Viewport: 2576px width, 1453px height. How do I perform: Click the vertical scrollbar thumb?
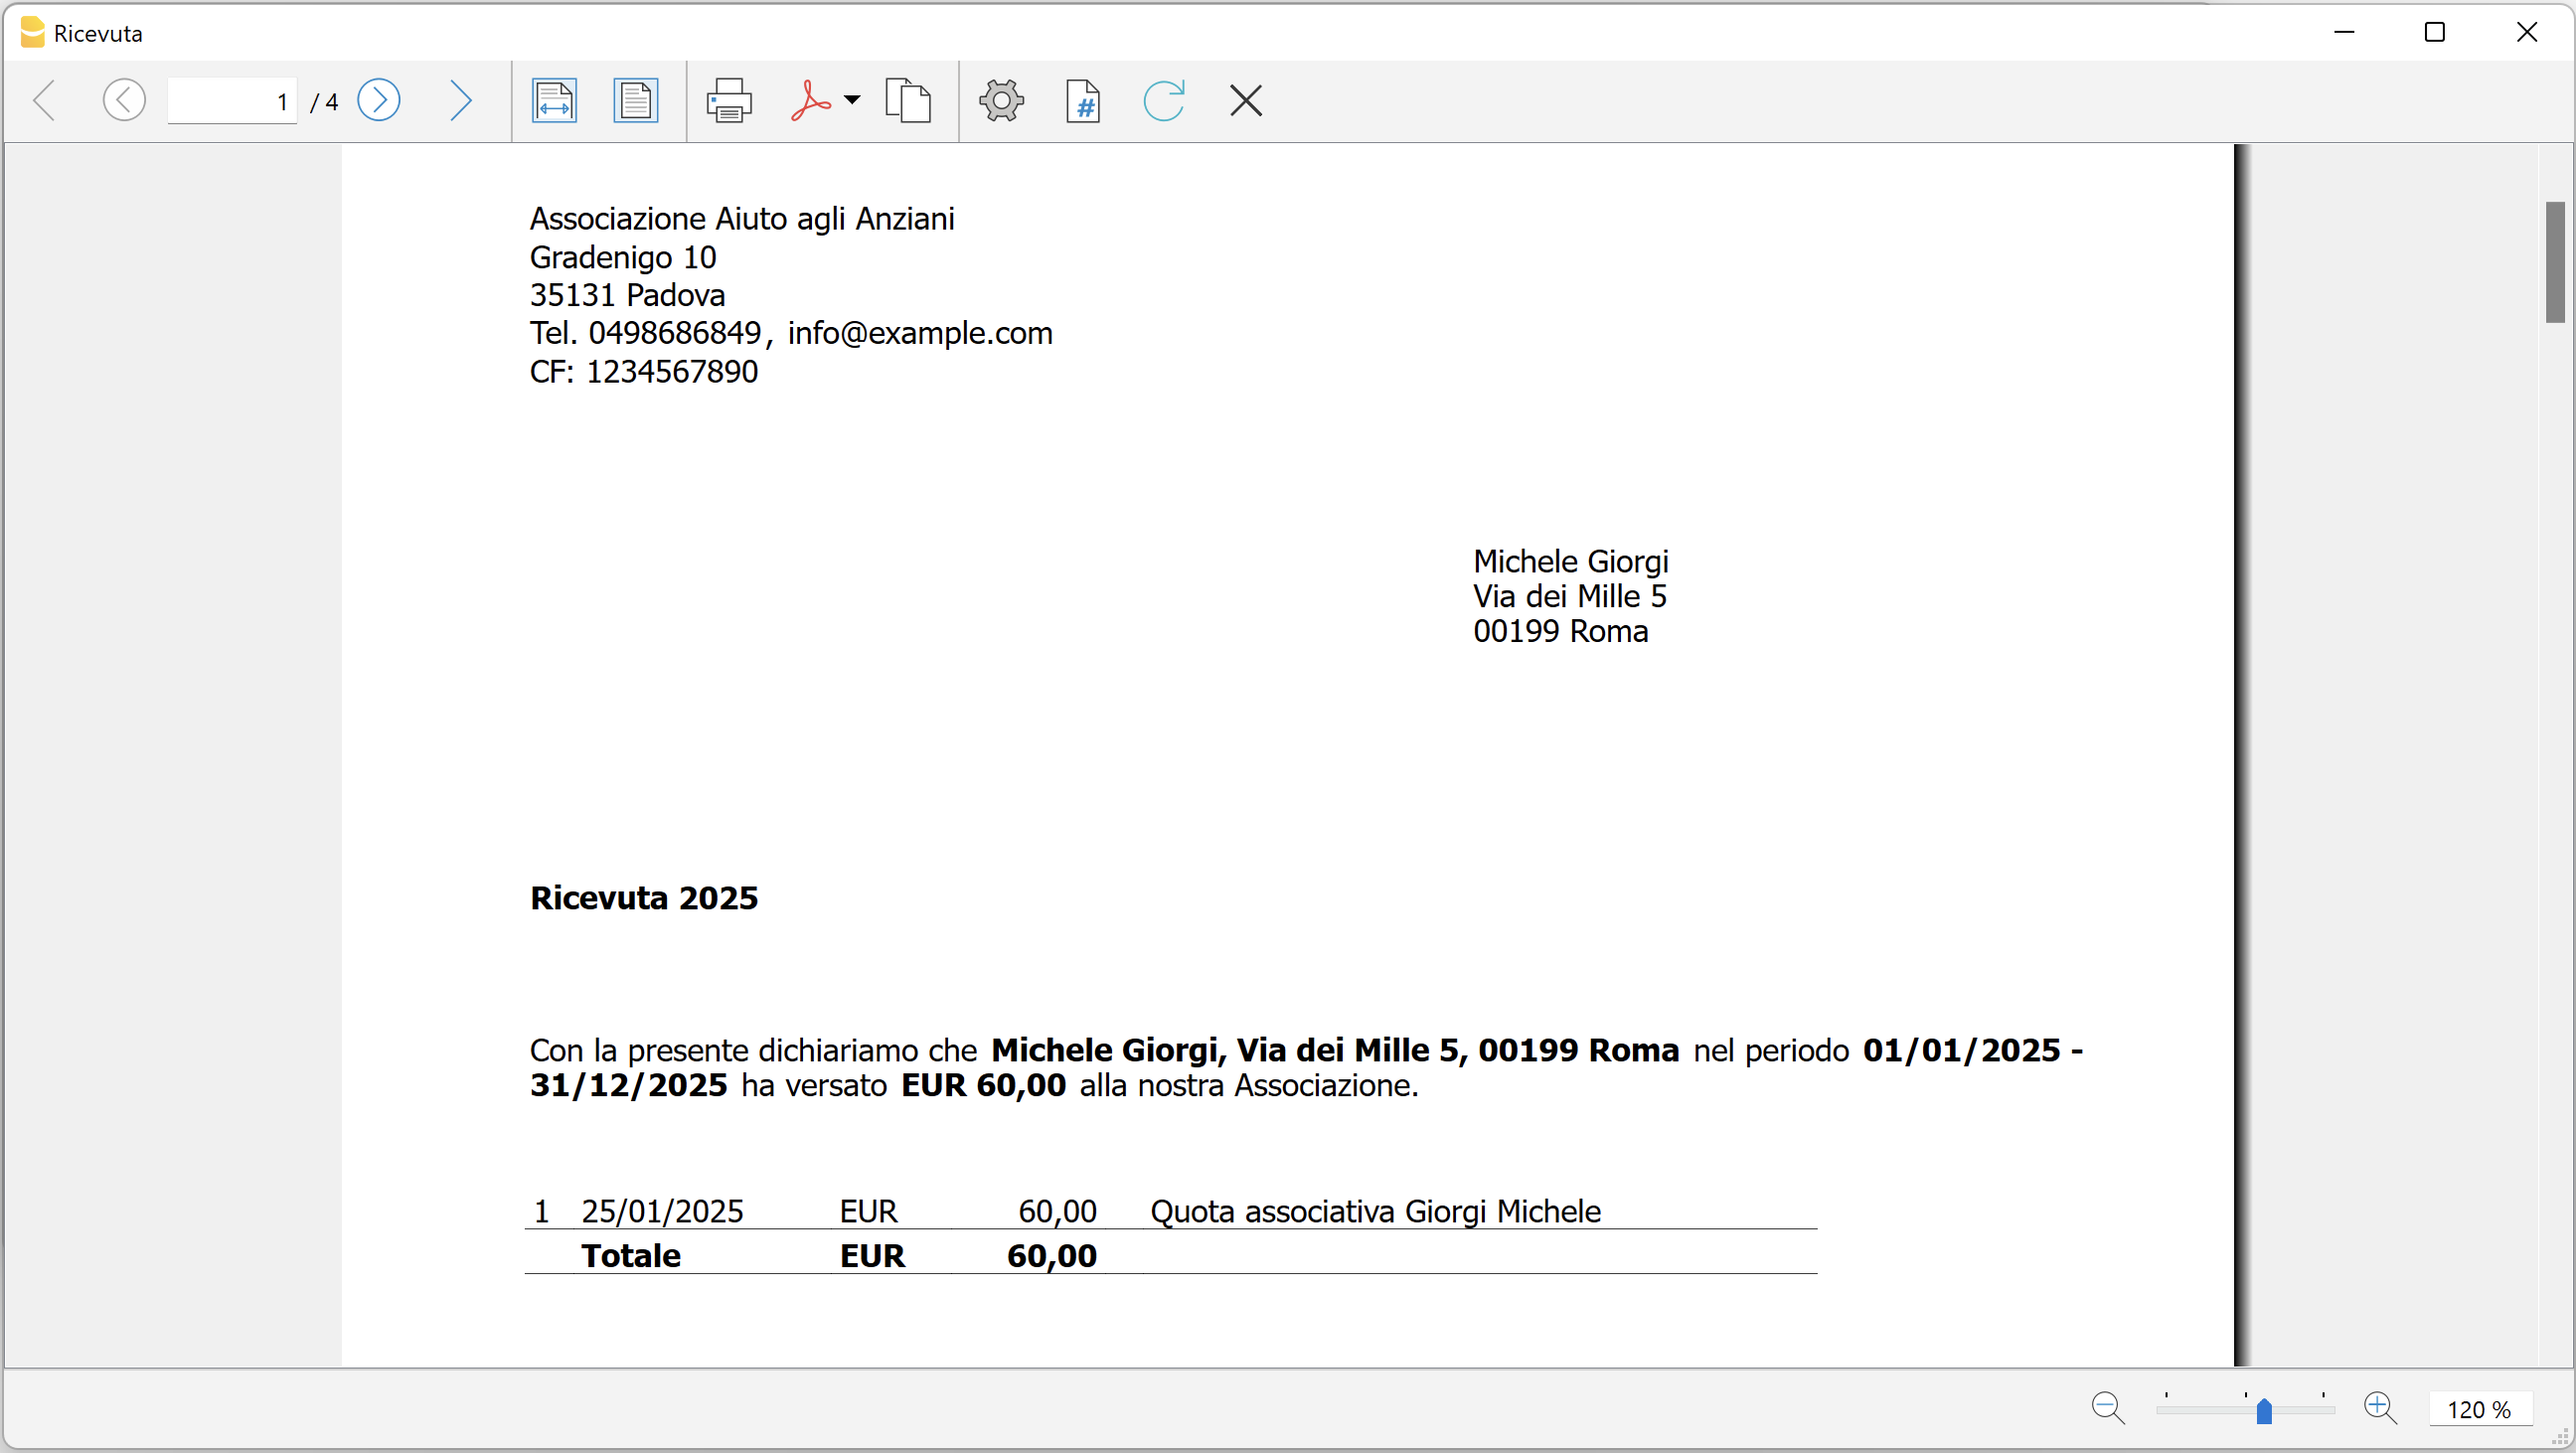click(x=2555, y=262)
